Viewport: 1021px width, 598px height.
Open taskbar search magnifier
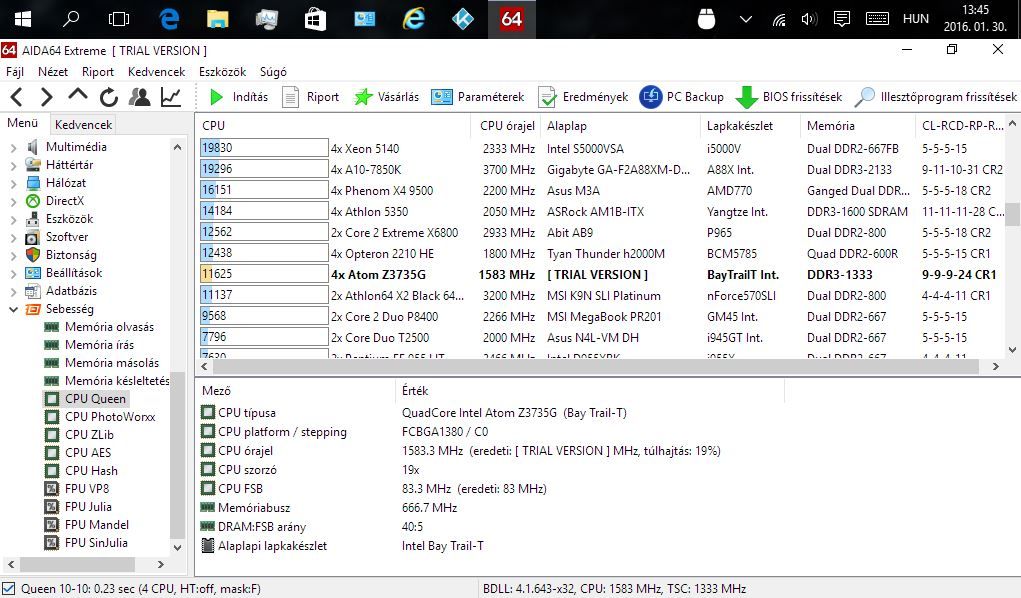[x=70, y=19]
